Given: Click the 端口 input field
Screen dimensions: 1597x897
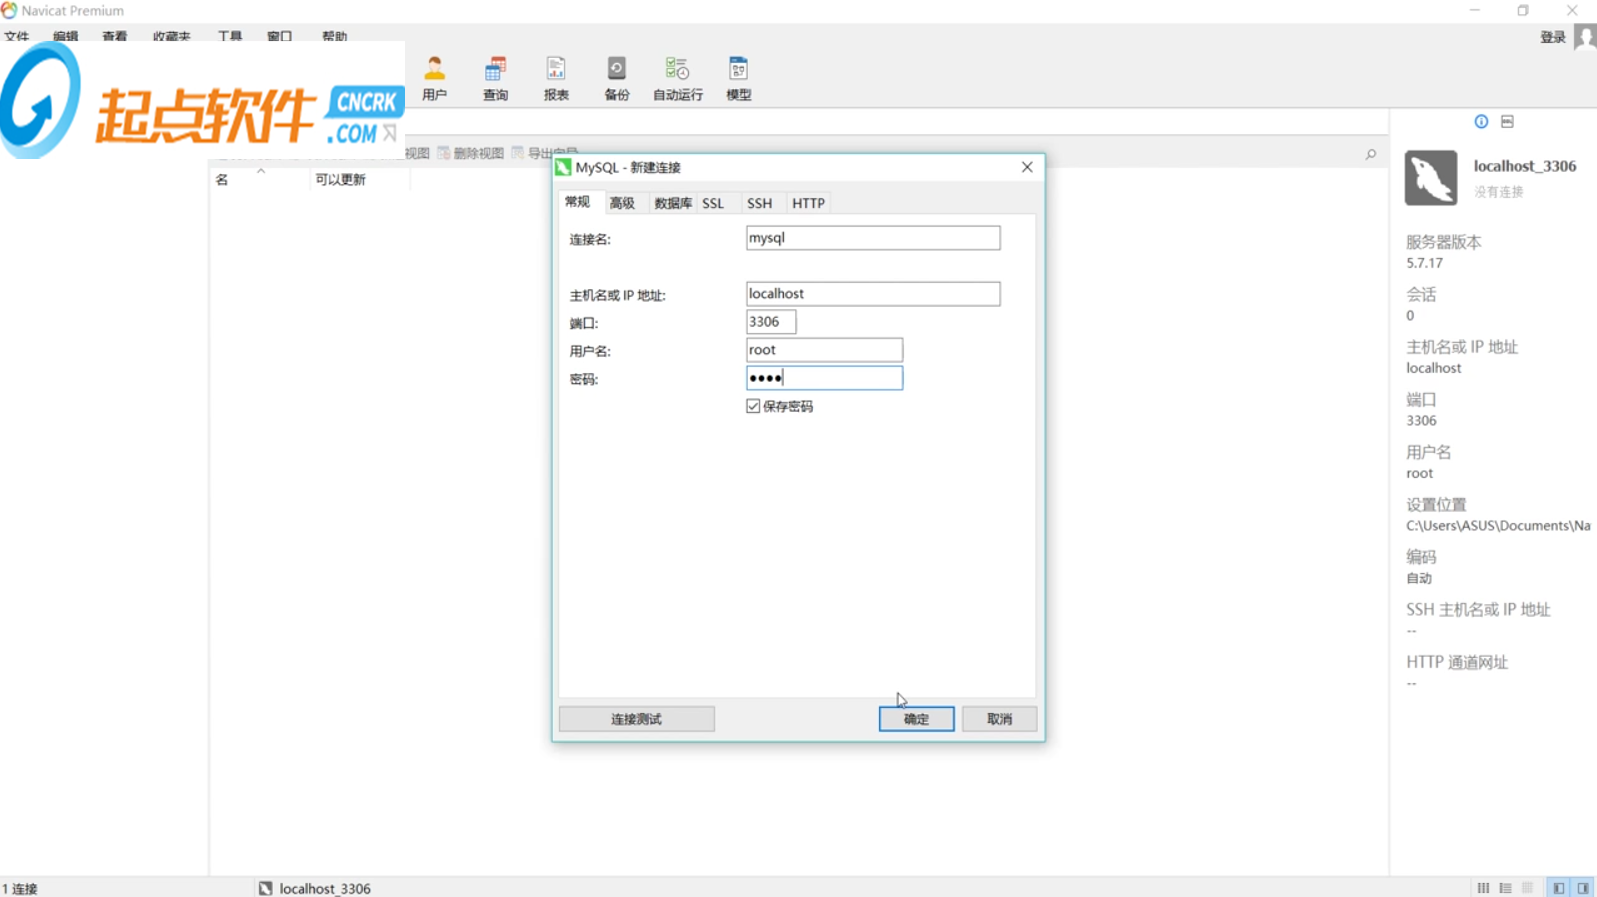Looking at the screenshot, I should pos(771,322).
